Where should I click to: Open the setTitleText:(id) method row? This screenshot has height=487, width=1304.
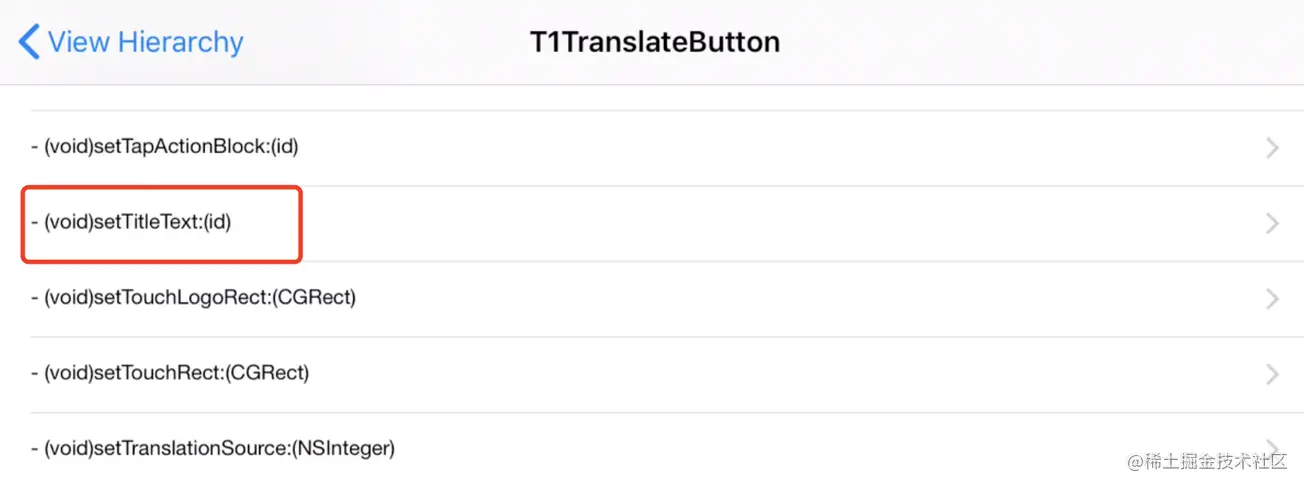tap(652, 224)
